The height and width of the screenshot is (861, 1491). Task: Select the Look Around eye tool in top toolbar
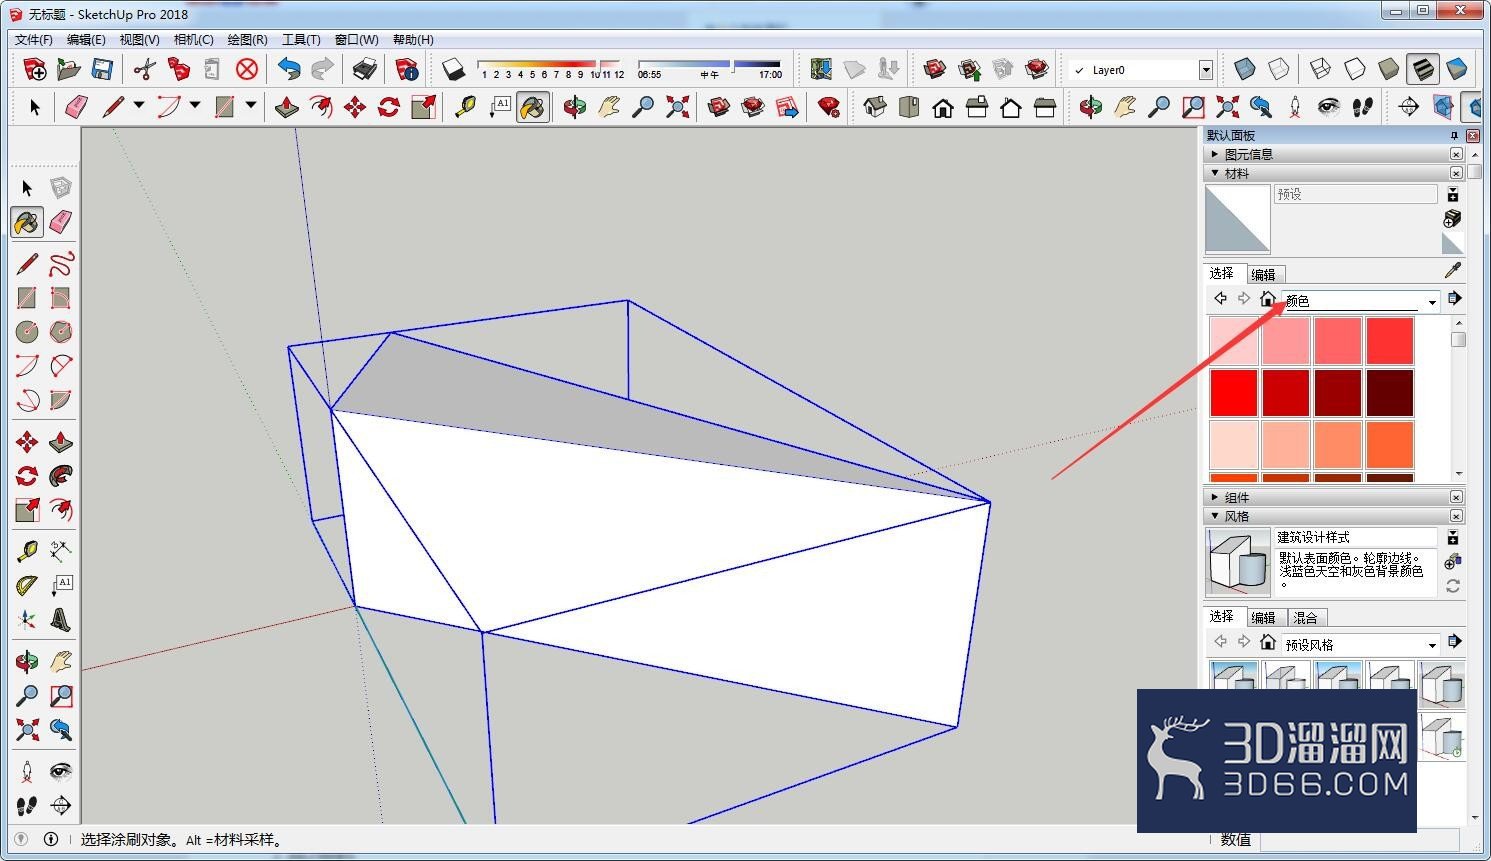[x=1328, y=107]
